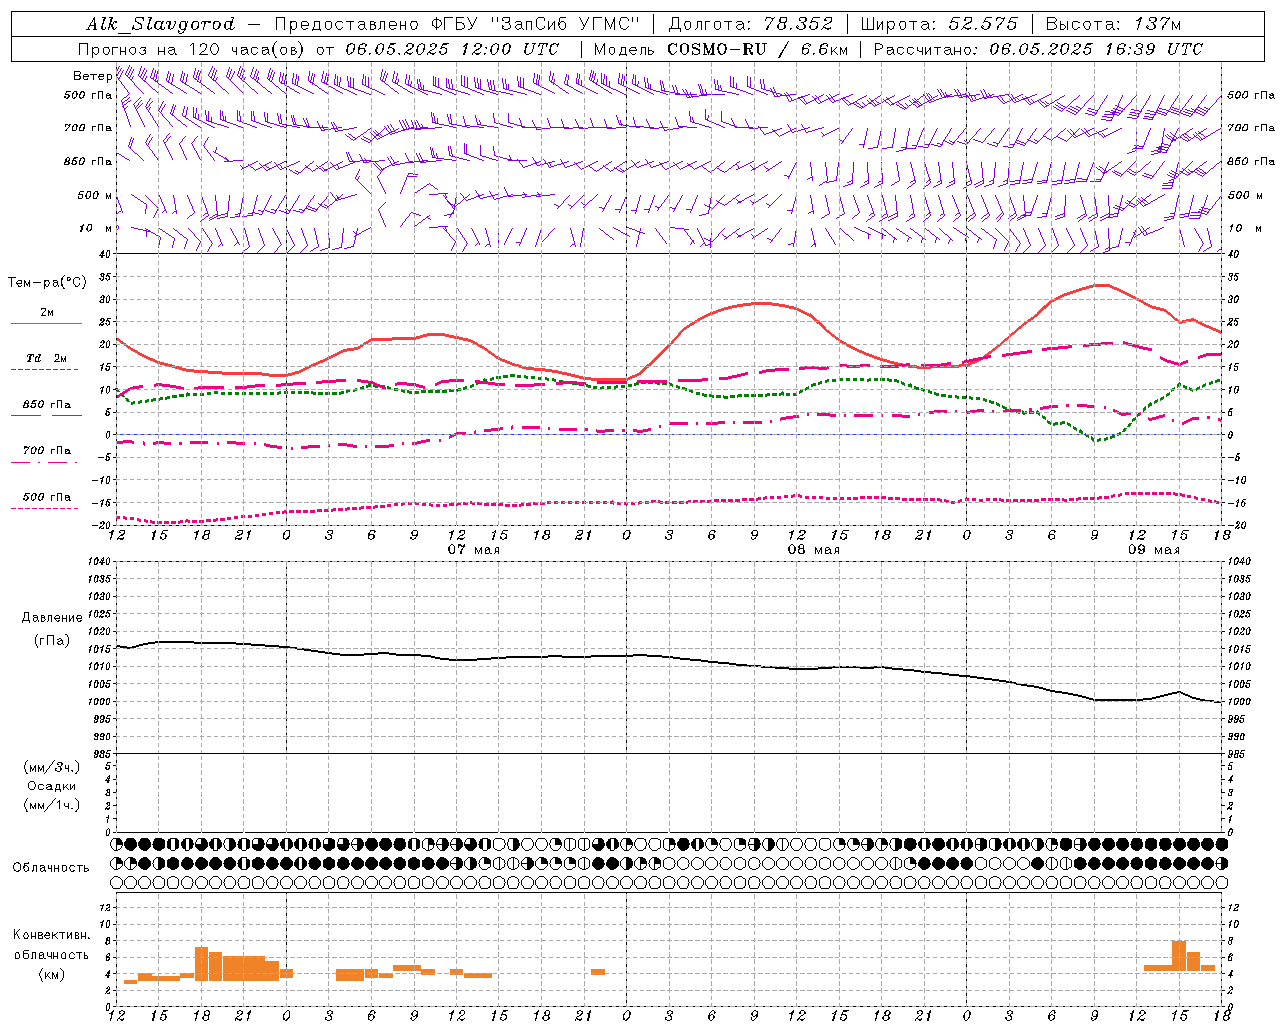Click the Тем-ра(°C) axis title

pyautogui.click(x=47, y=282)
